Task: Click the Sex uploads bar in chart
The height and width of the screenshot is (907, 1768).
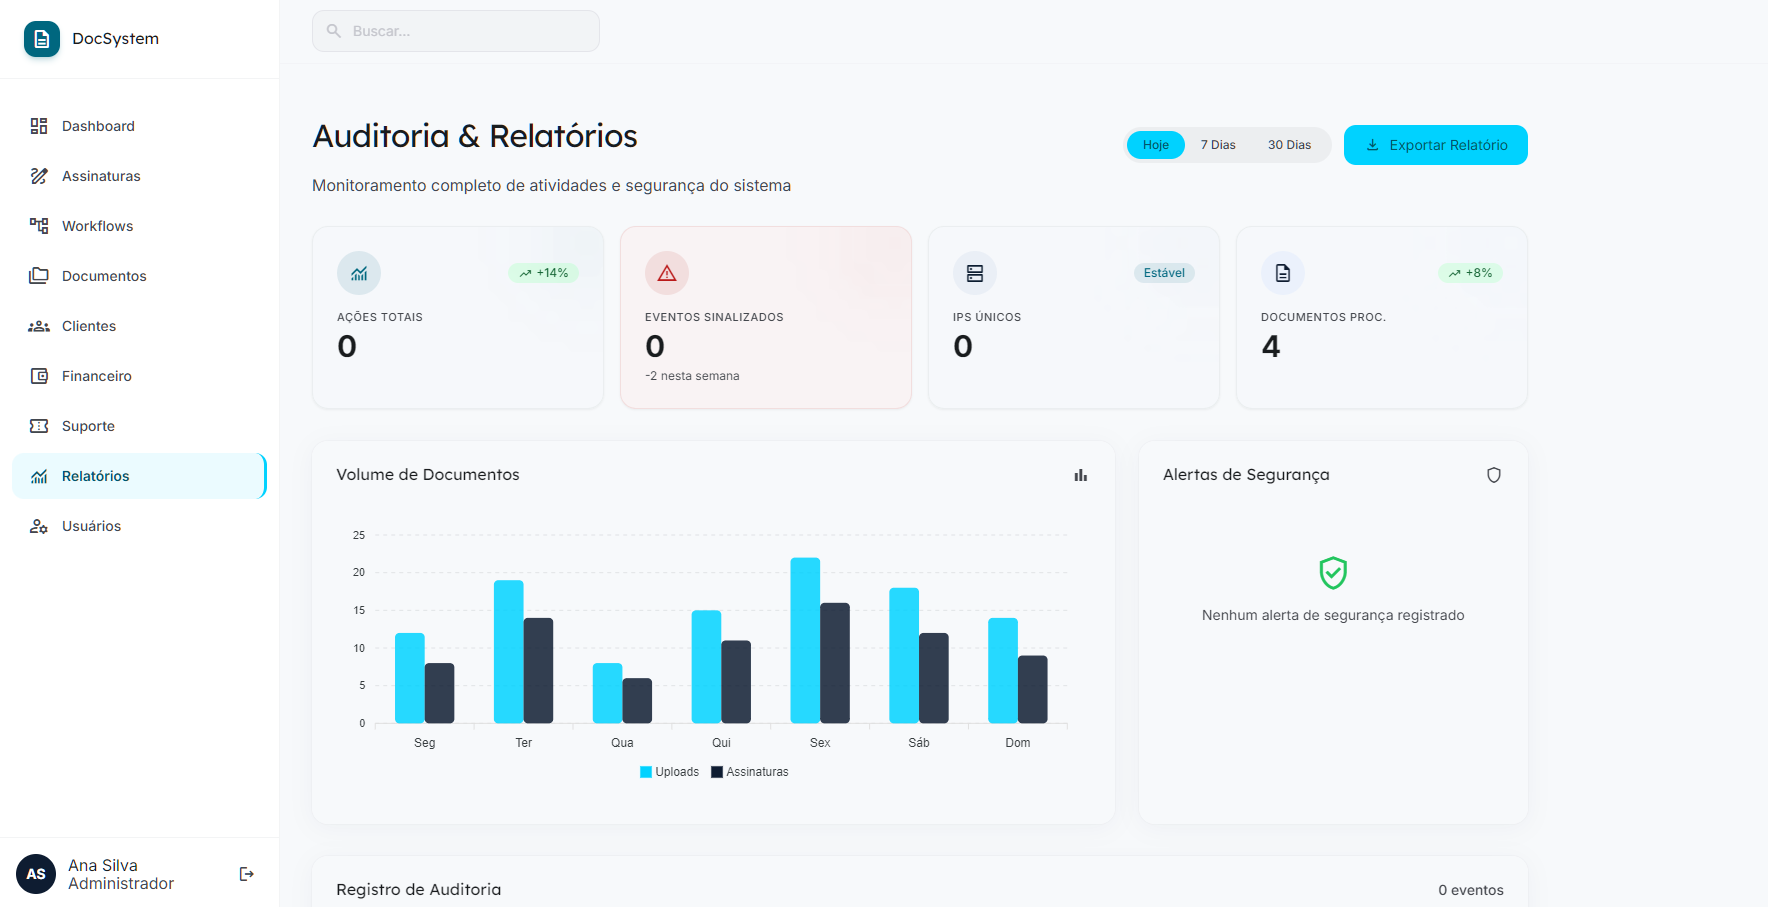Action: (x=805, y=640)
